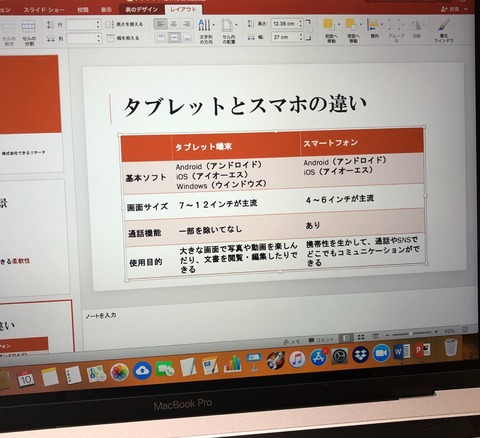
Task: Align cell text to the left
Action: (161, 24)
